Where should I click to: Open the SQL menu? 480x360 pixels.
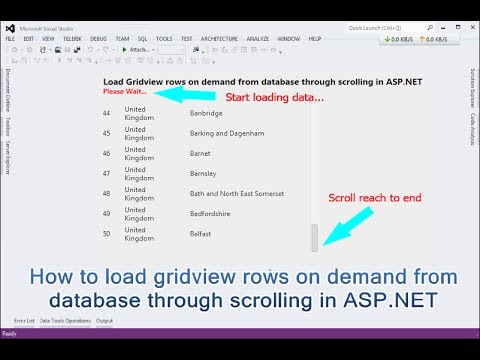142,39
